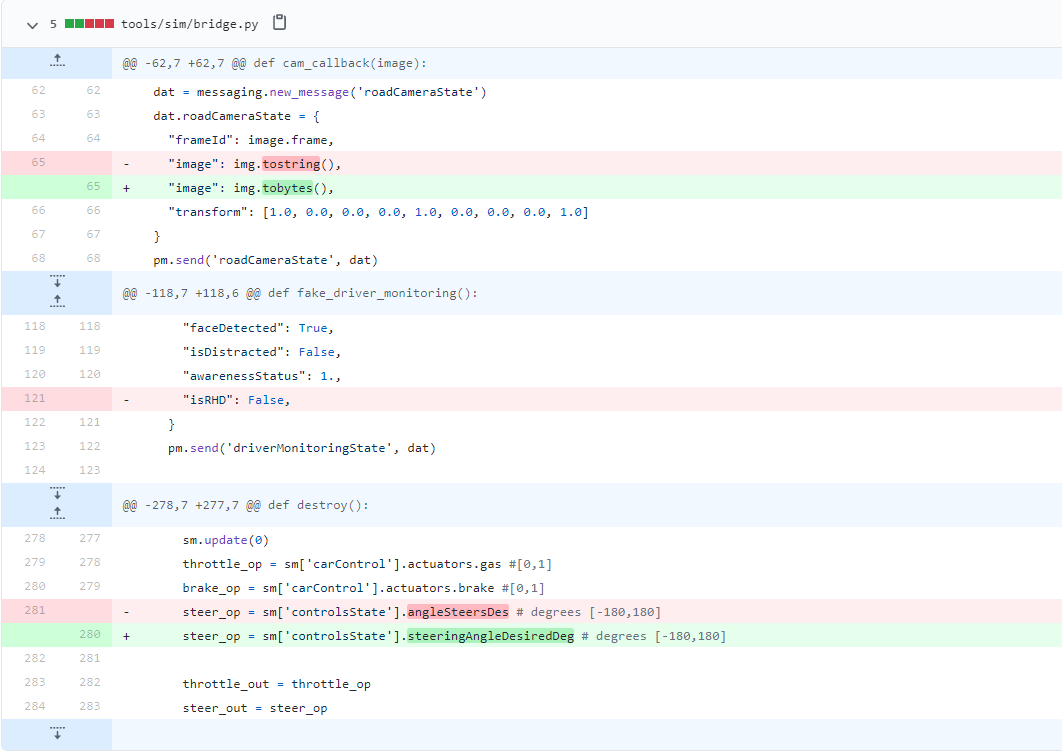Expand lines below the first hunk downward

(57, 285)
